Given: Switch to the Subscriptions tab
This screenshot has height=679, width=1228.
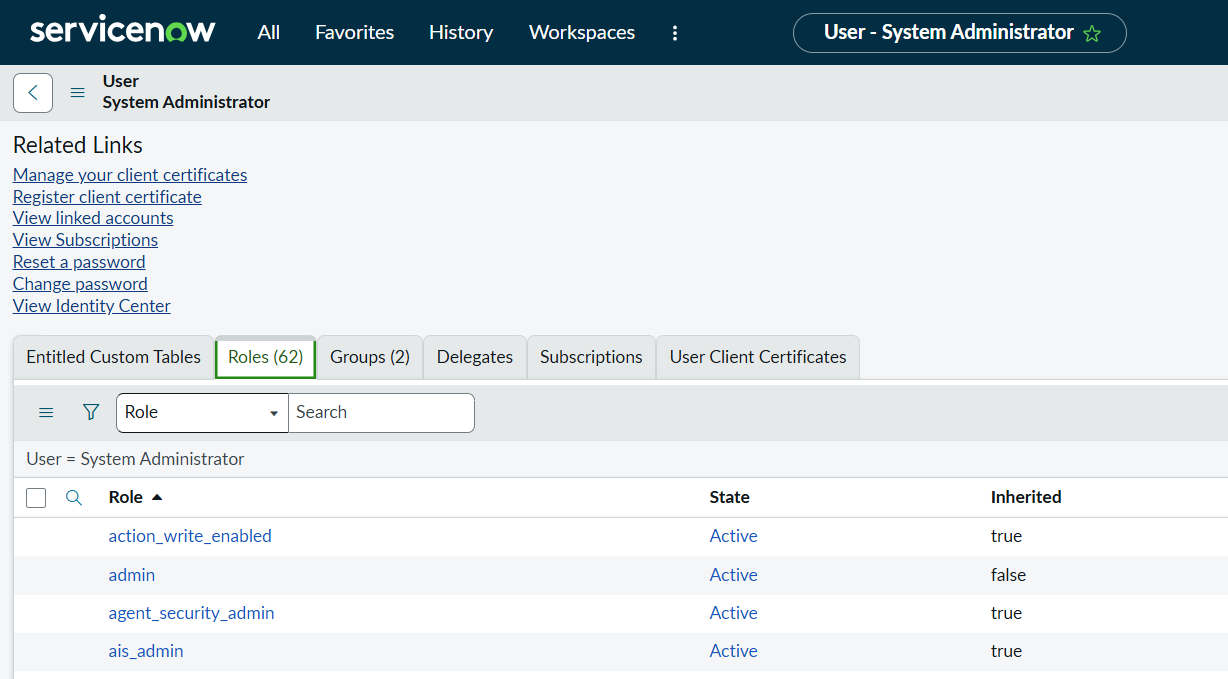Looking at the screenshot, I should tap(591, 356).
